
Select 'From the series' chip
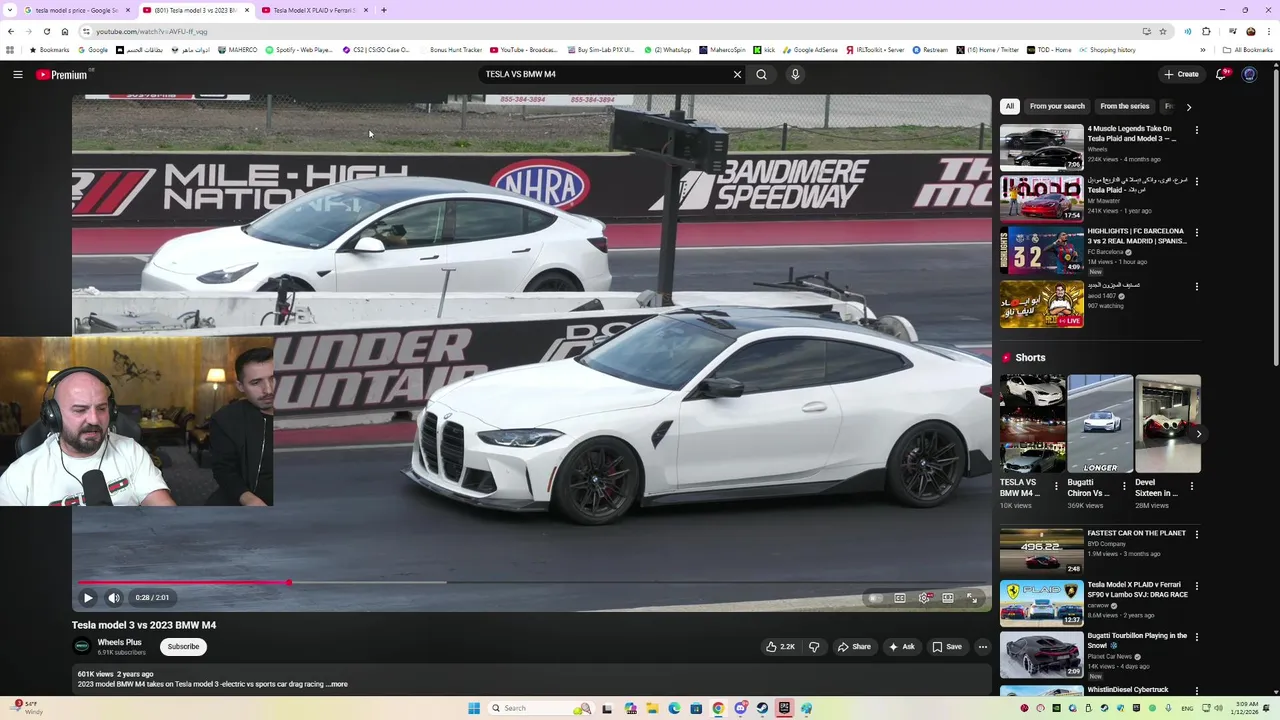(x=1125, y=106)
